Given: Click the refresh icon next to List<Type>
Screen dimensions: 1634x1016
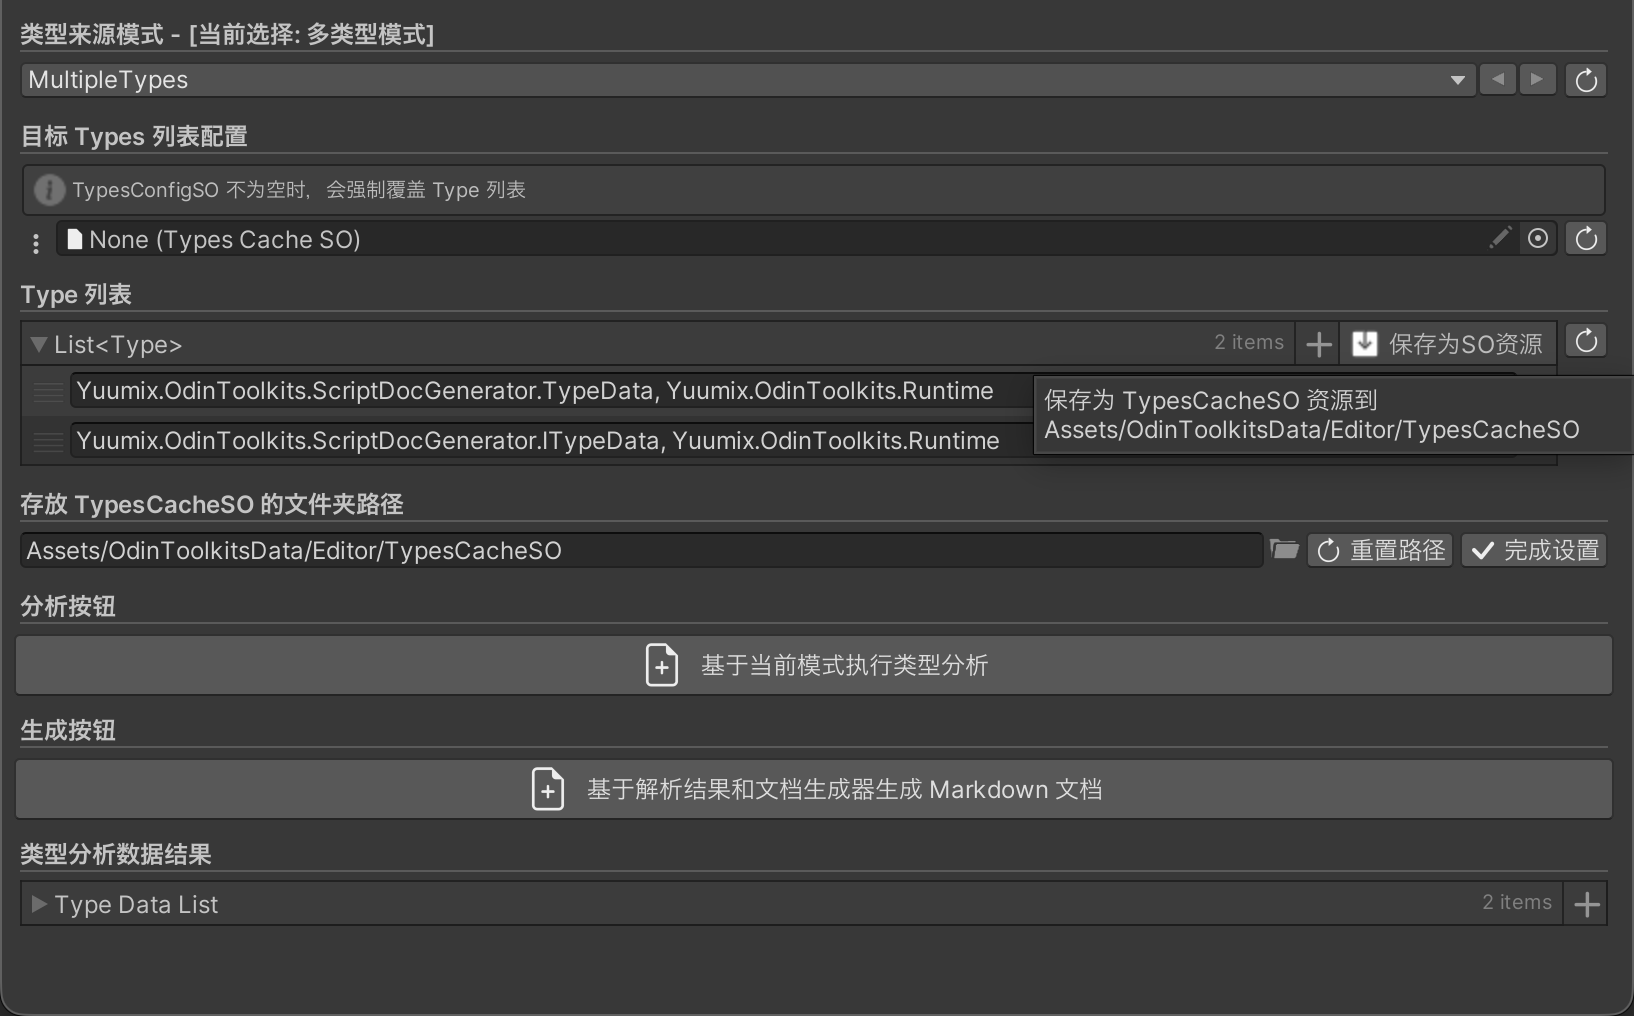Looking at the screenshot, I should click(x=1585, y=341).
